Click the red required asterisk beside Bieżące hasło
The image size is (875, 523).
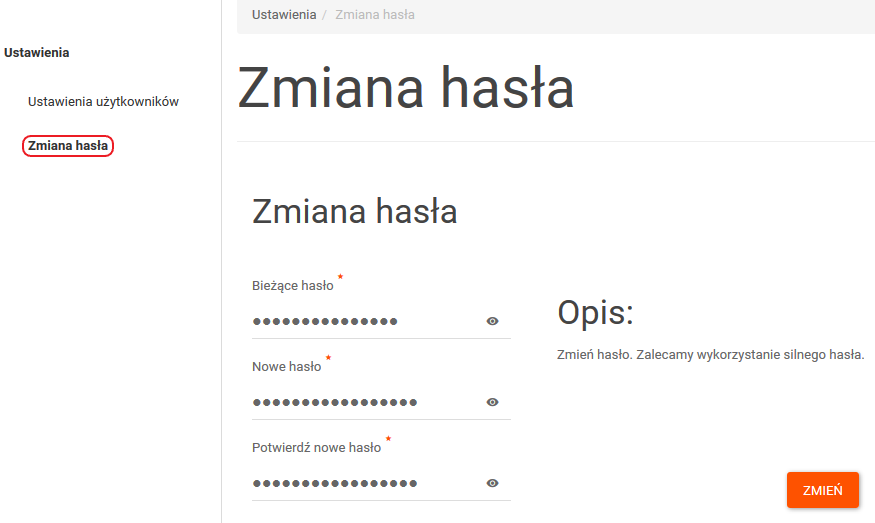click(340, 276)
